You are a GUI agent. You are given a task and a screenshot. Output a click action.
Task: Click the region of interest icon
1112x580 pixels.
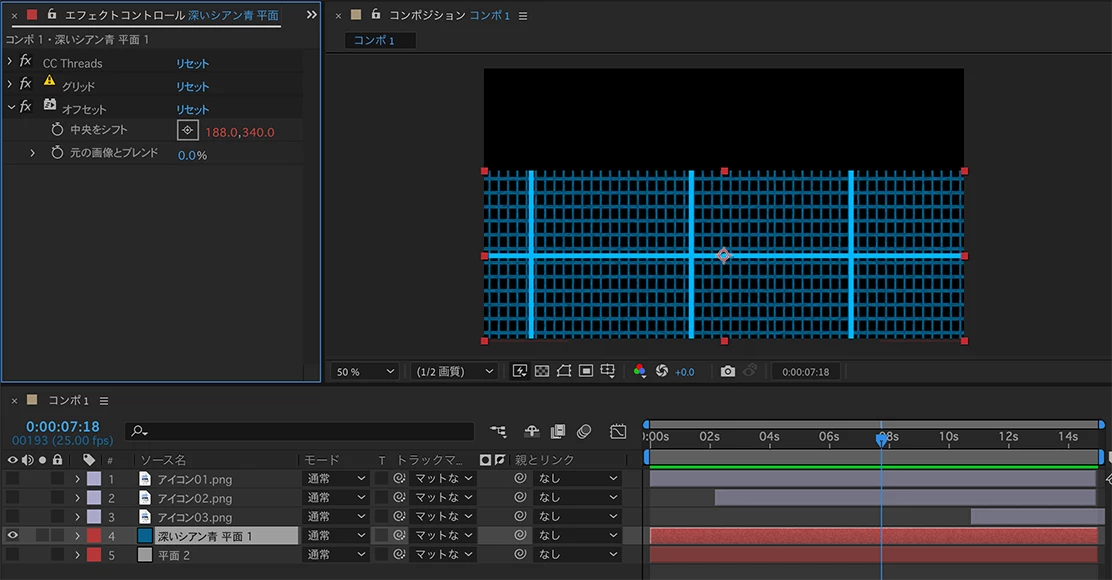coord(586,371)
